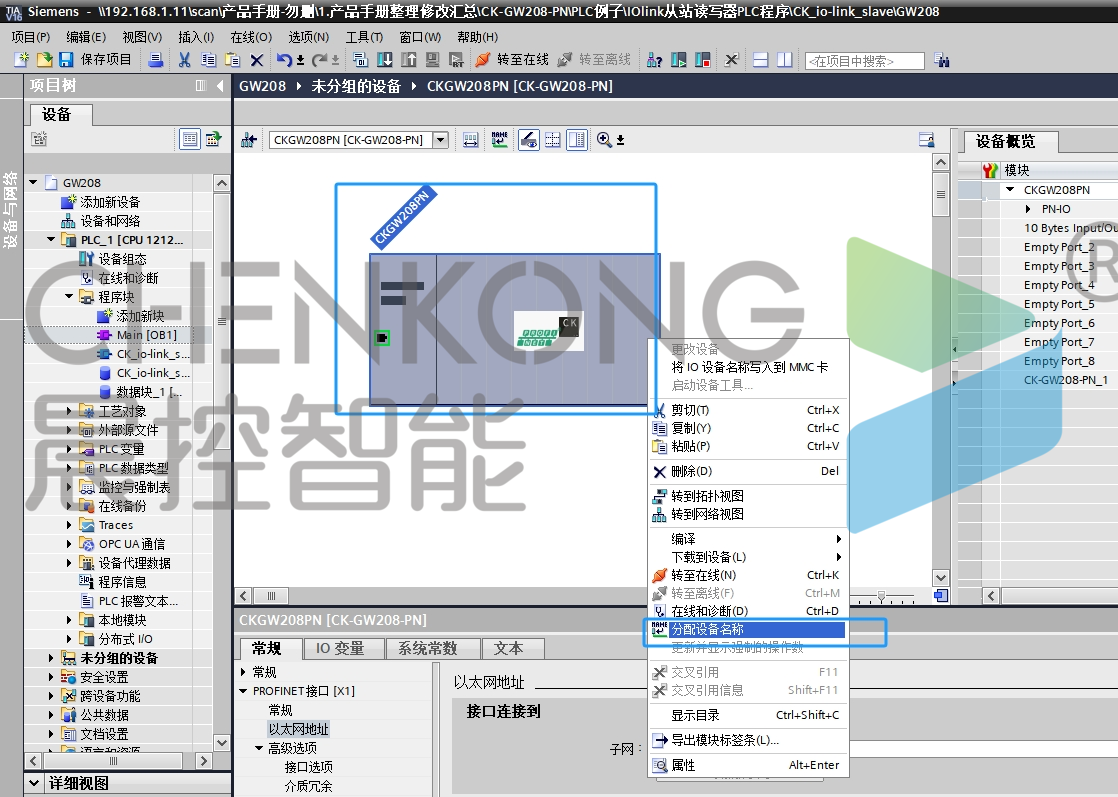The width and height of the screenshot is (1118, 797).
Task: Open the CKGW208PN device selector dropdown
Action: pyautogui.click(x=440, y=140)
